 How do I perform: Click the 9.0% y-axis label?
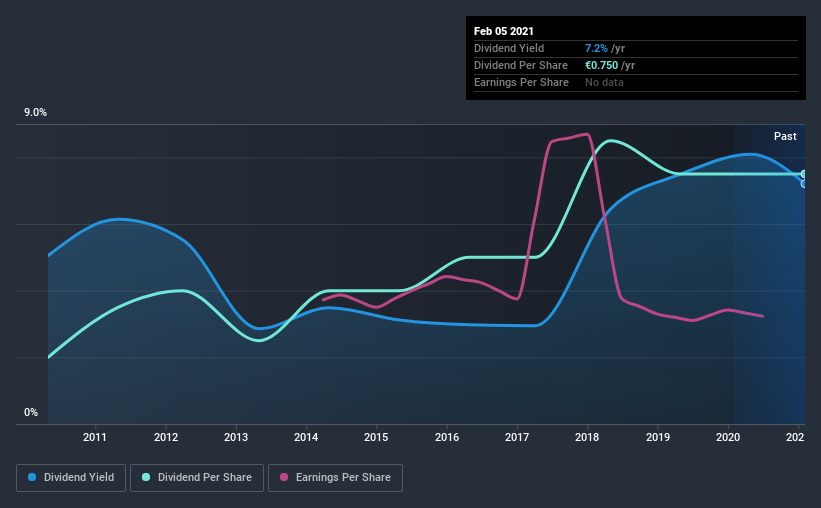pos(35,113)
